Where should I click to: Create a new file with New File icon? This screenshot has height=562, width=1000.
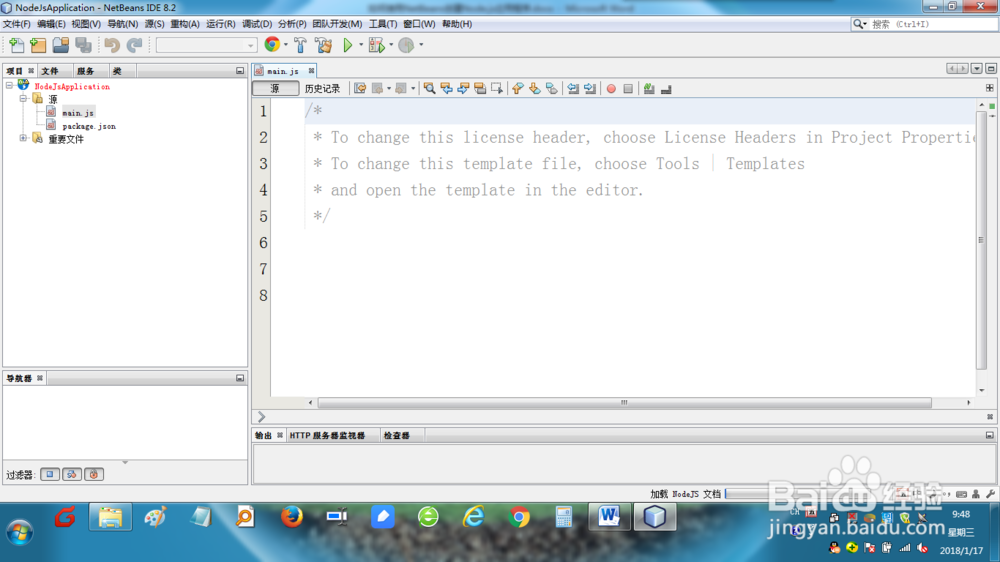17,45
